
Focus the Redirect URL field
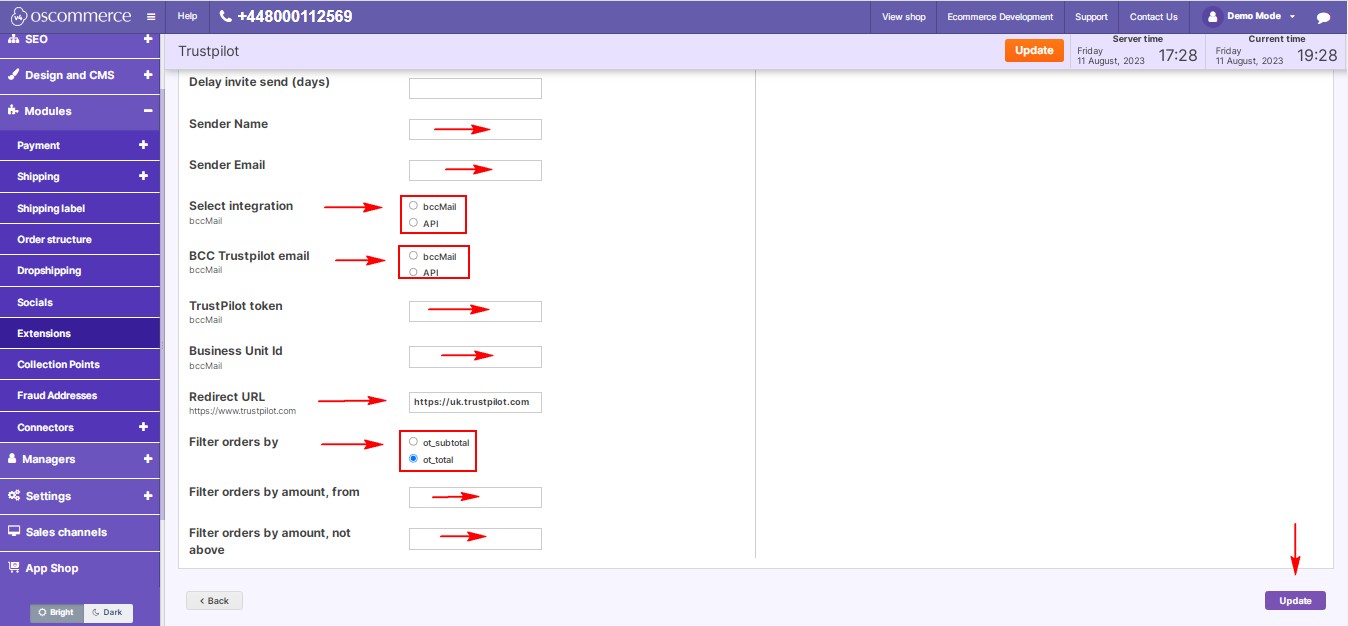[x=475, y=402]
